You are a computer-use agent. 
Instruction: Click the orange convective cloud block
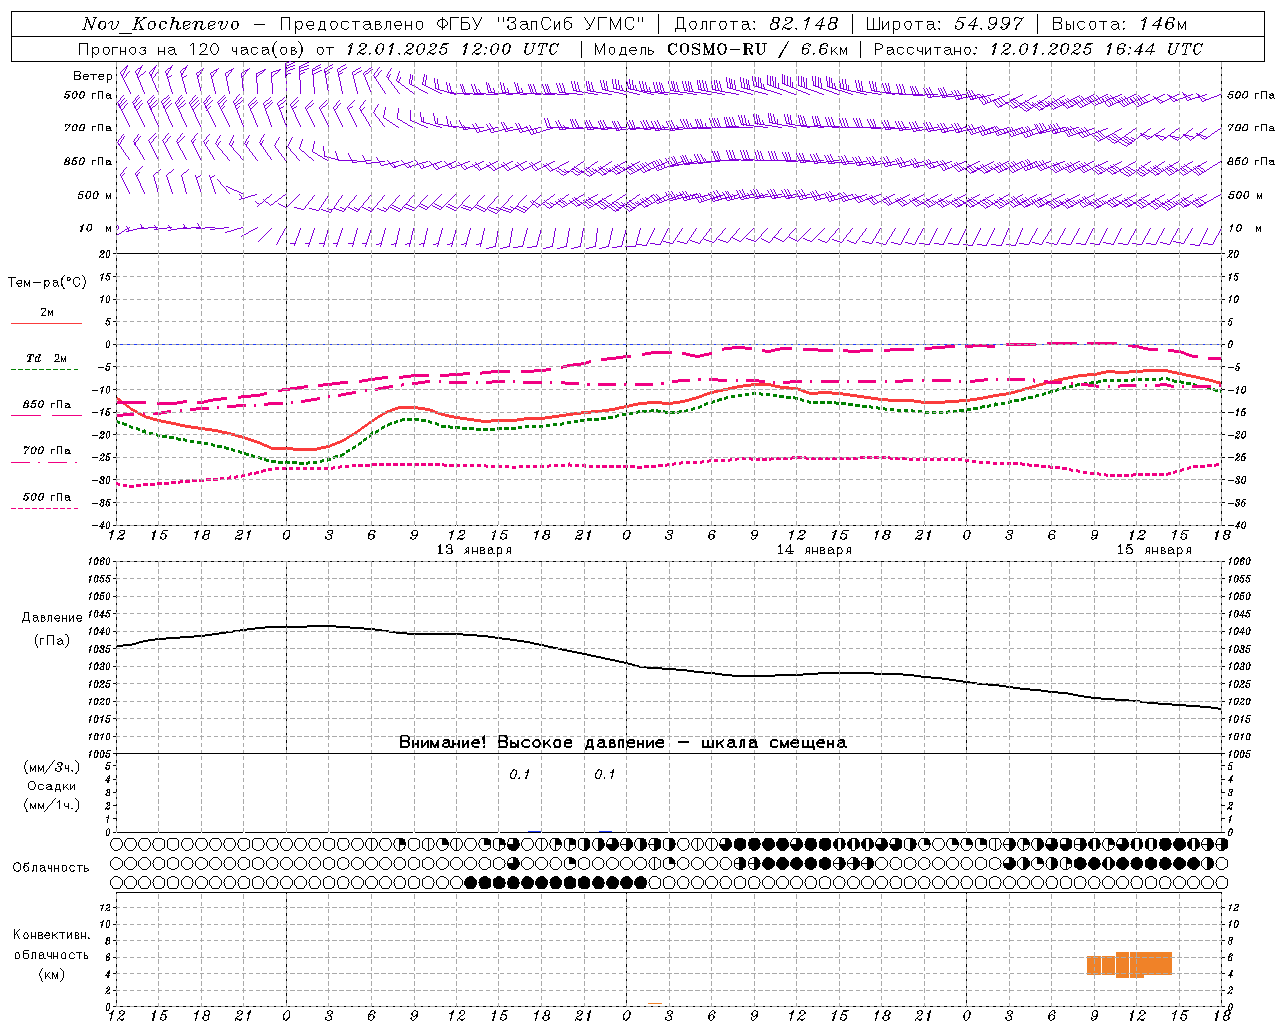[x=1129, y=964]
